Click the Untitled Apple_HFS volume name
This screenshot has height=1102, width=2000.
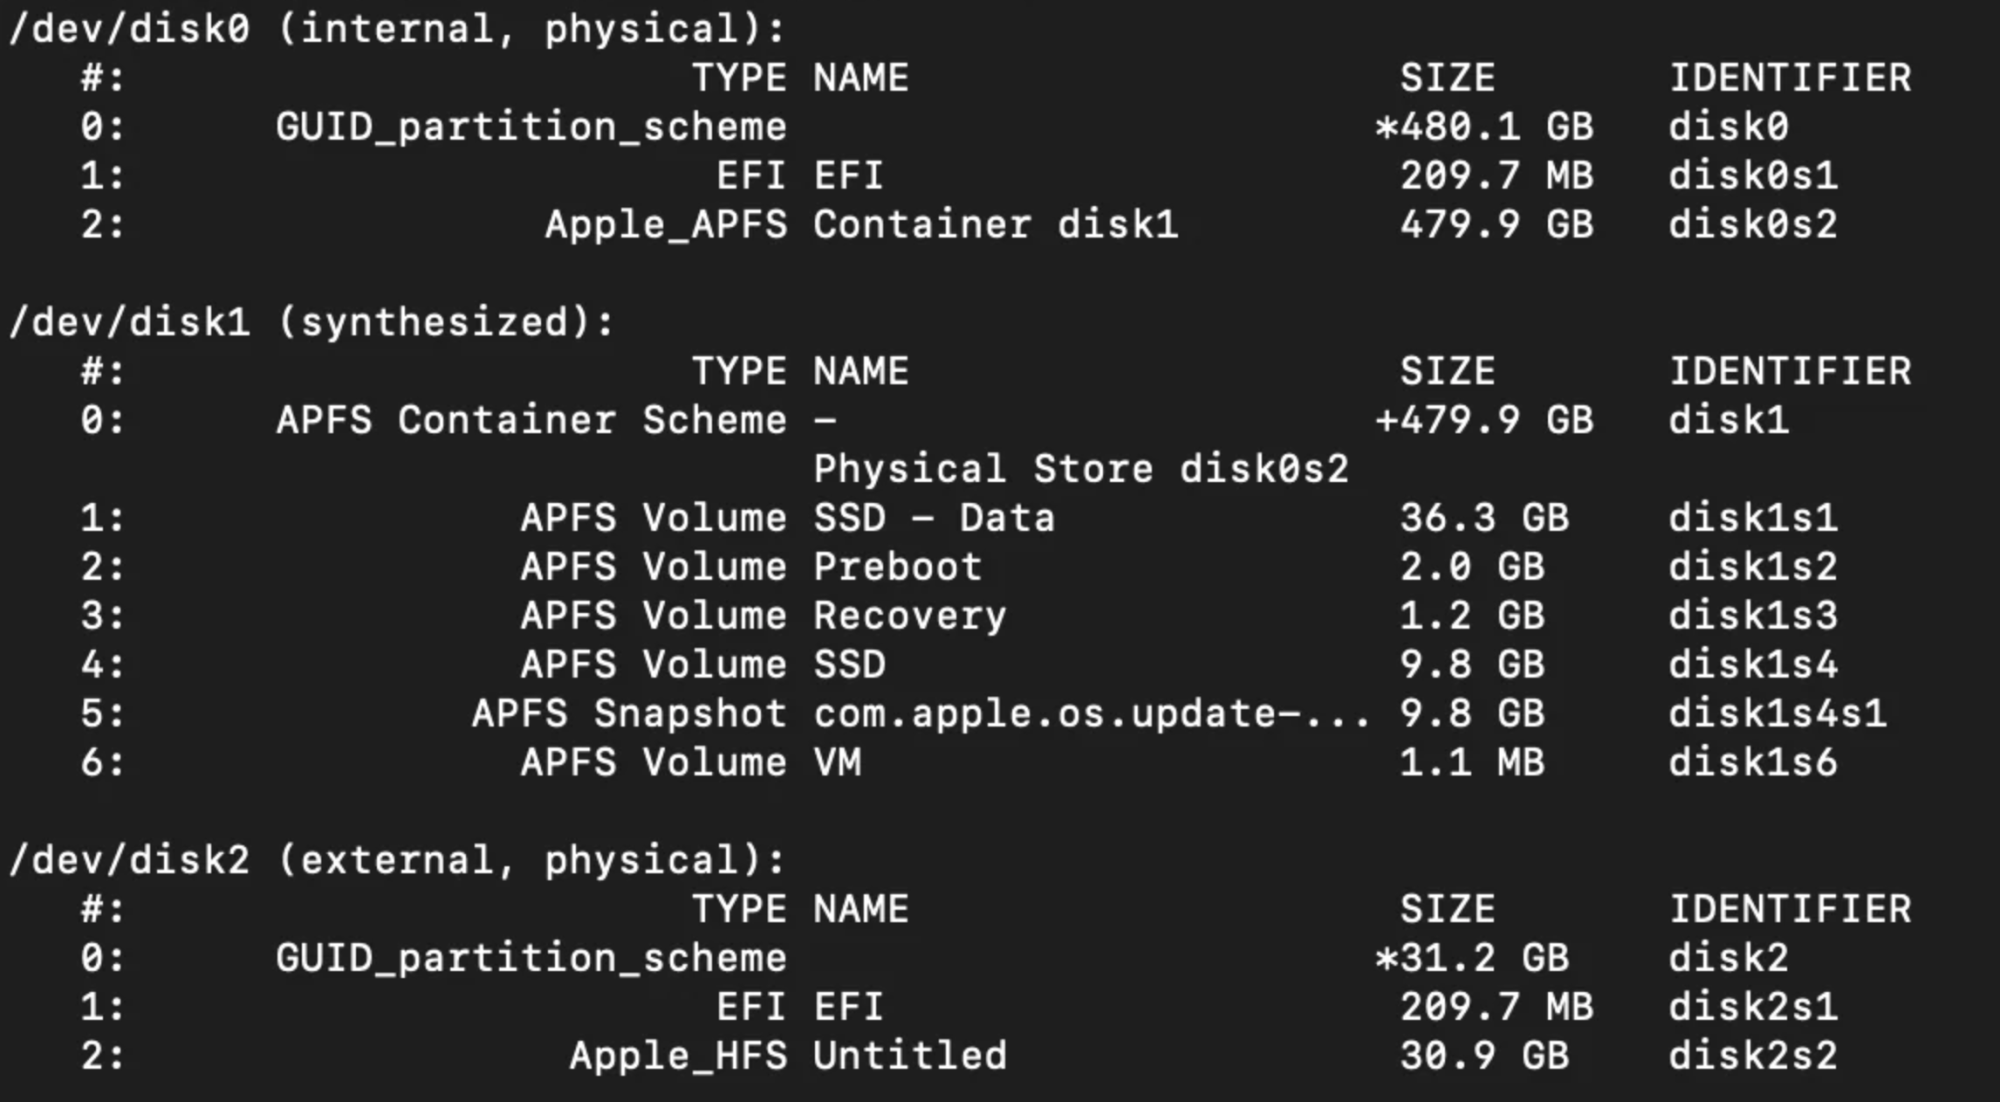909,1056
